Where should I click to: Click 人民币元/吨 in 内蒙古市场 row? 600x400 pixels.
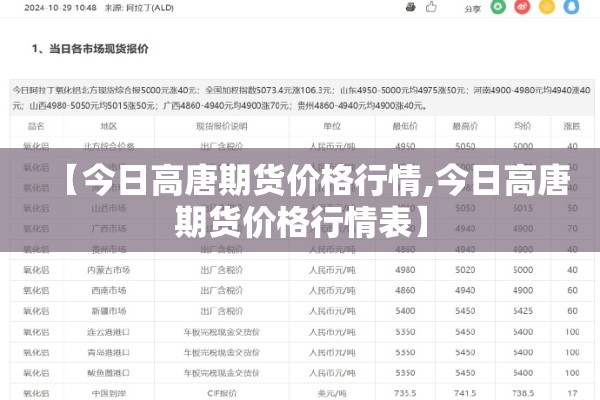pos(332,270)
